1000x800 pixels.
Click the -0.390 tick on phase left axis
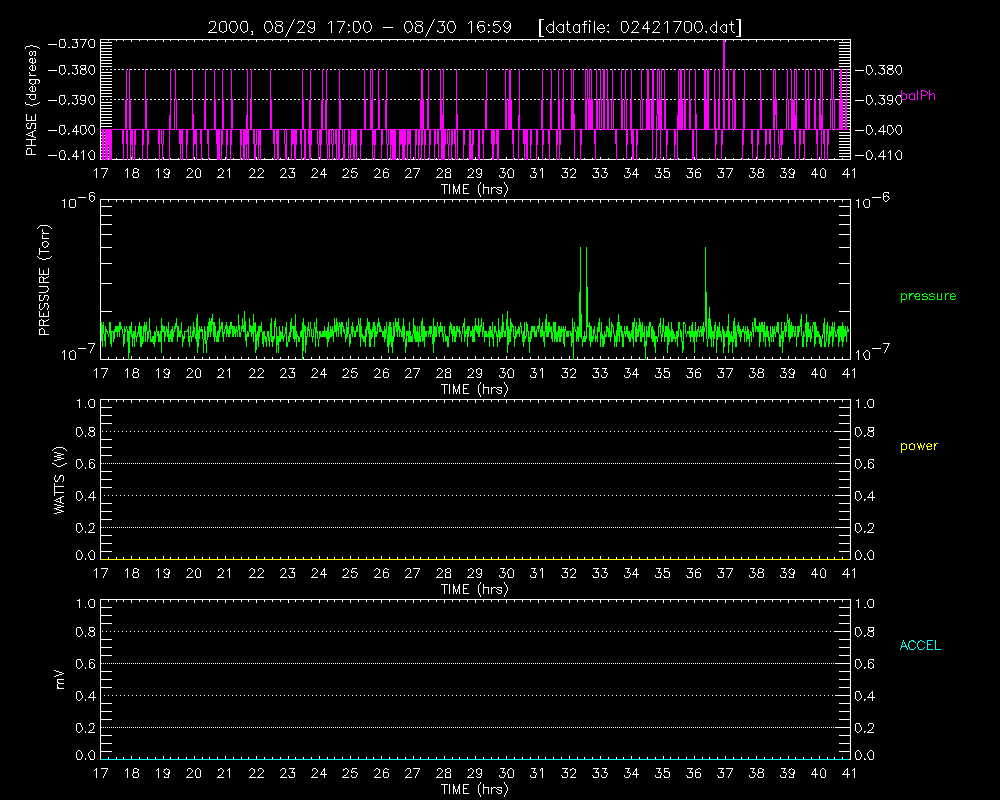[72, 100]
